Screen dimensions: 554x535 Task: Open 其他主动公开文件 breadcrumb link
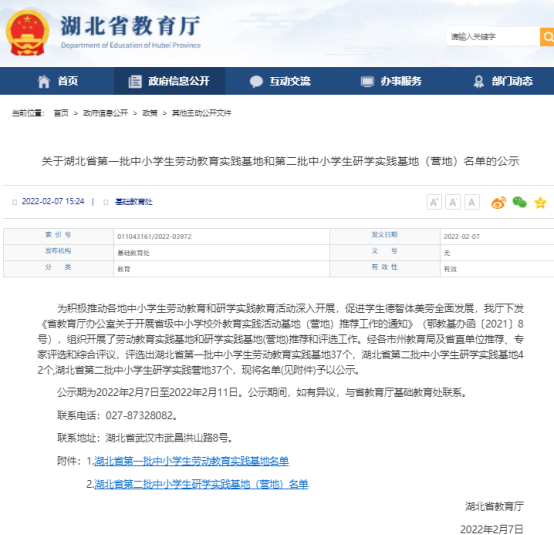point(201,113)
